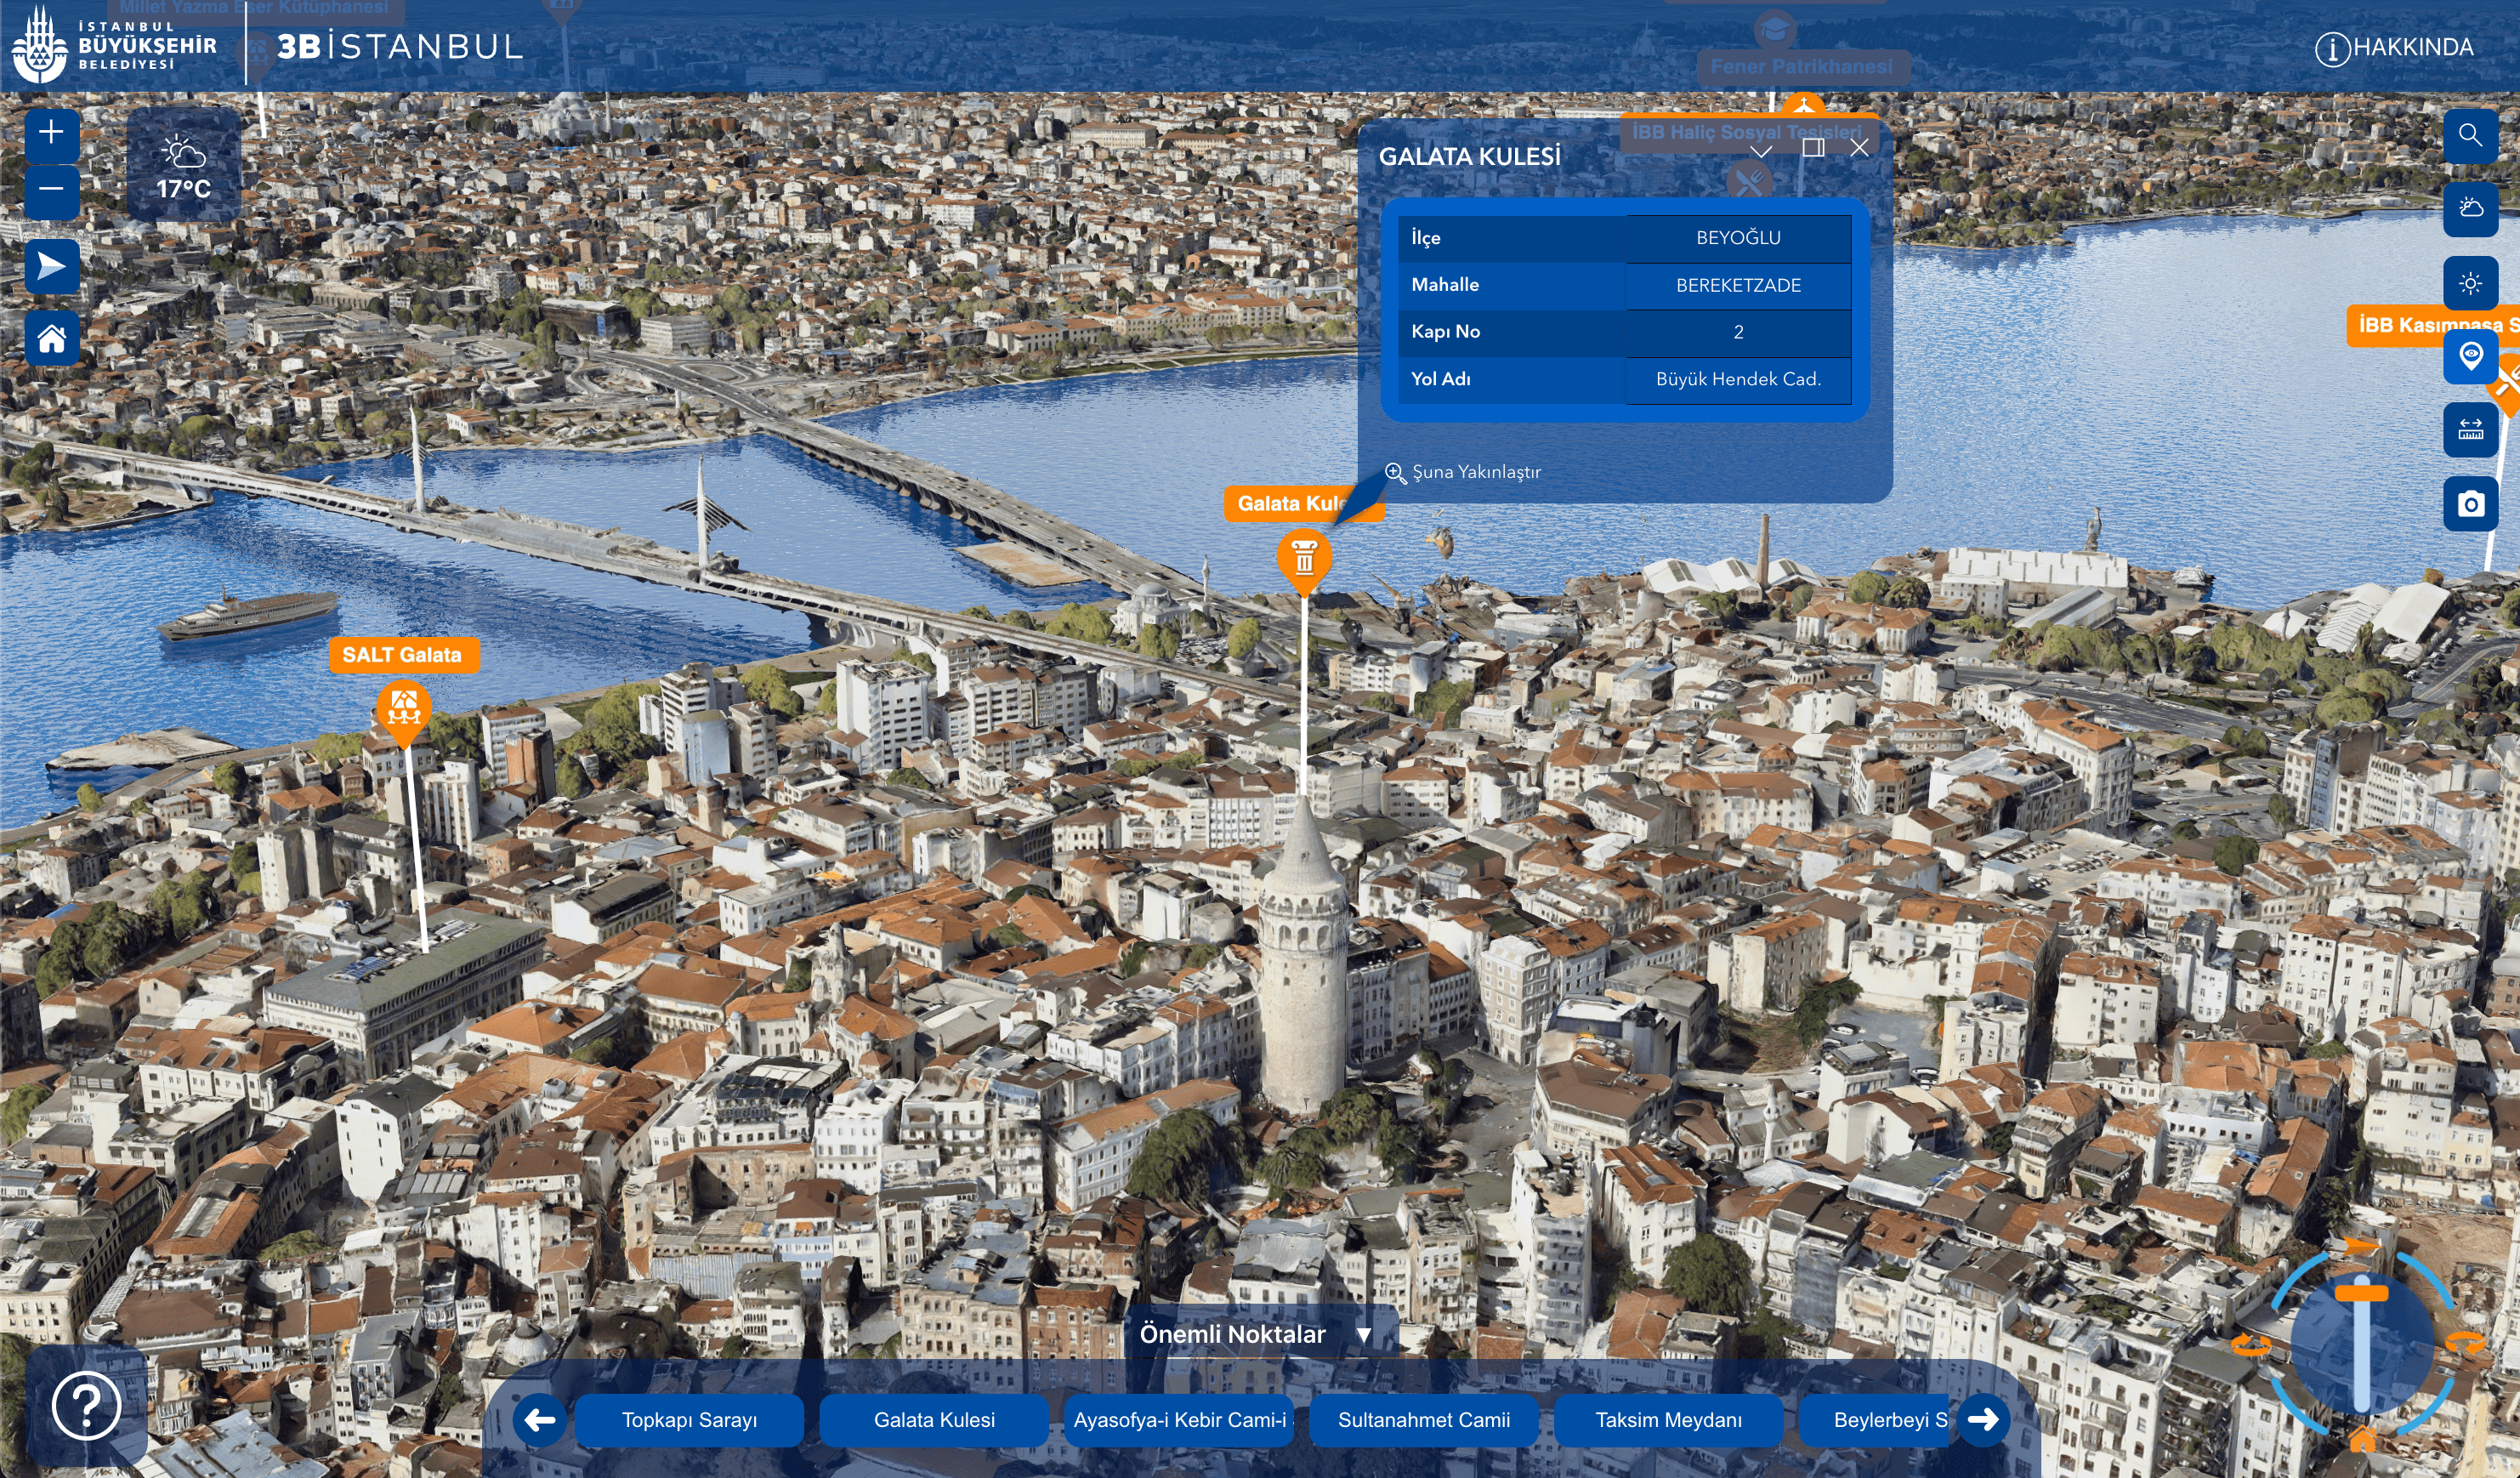Collapse the Galata Kulesi info panel
This screenshot has height=1478, width=2520.
tap(1761, 150)
